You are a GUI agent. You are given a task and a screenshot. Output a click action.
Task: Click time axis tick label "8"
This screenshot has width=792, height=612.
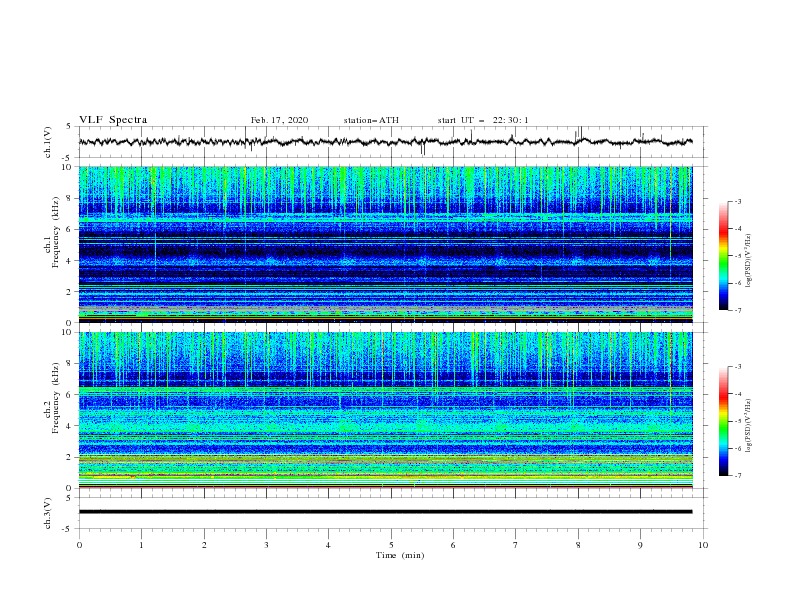[x=578, y=545]
